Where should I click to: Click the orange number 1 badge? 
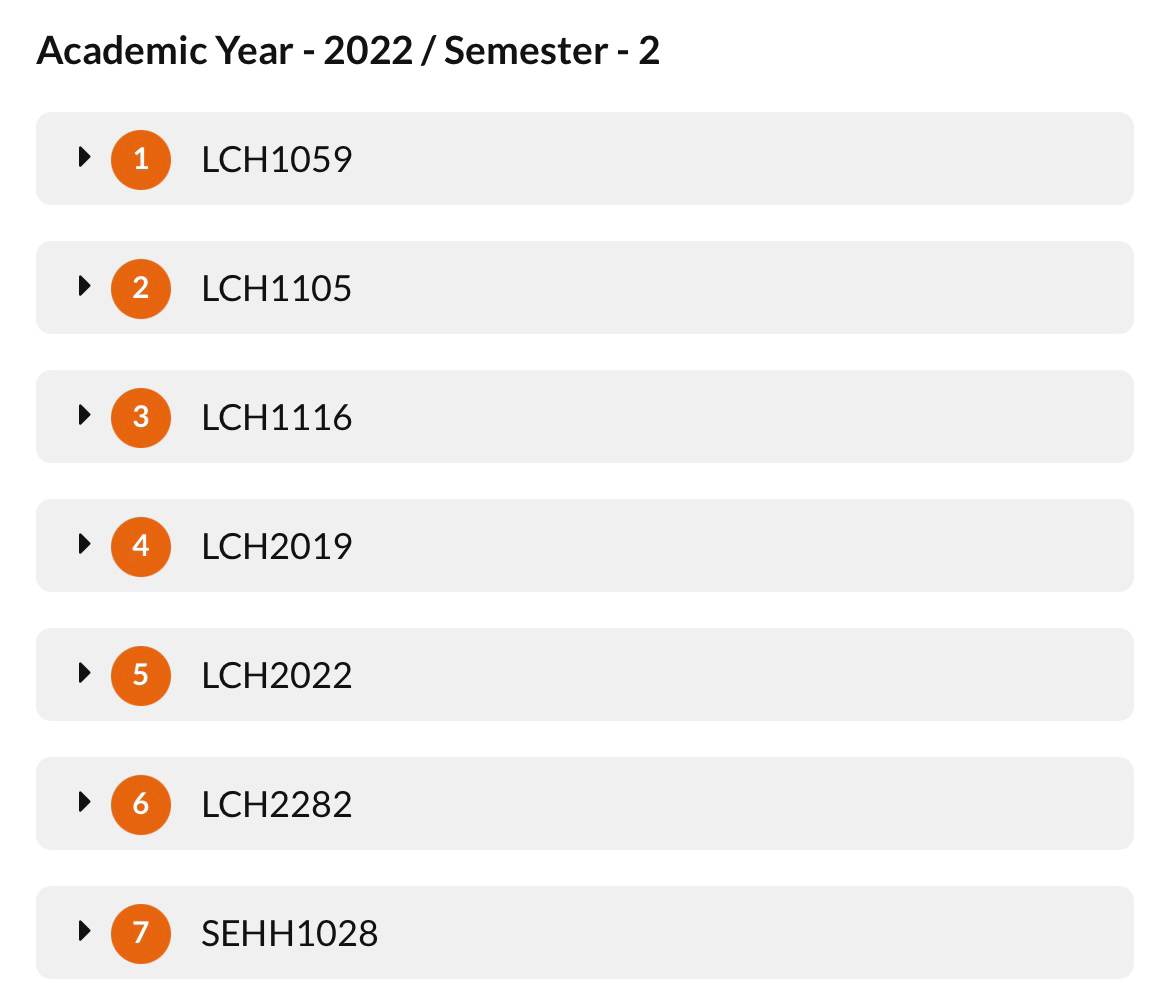tap(141, 159)
